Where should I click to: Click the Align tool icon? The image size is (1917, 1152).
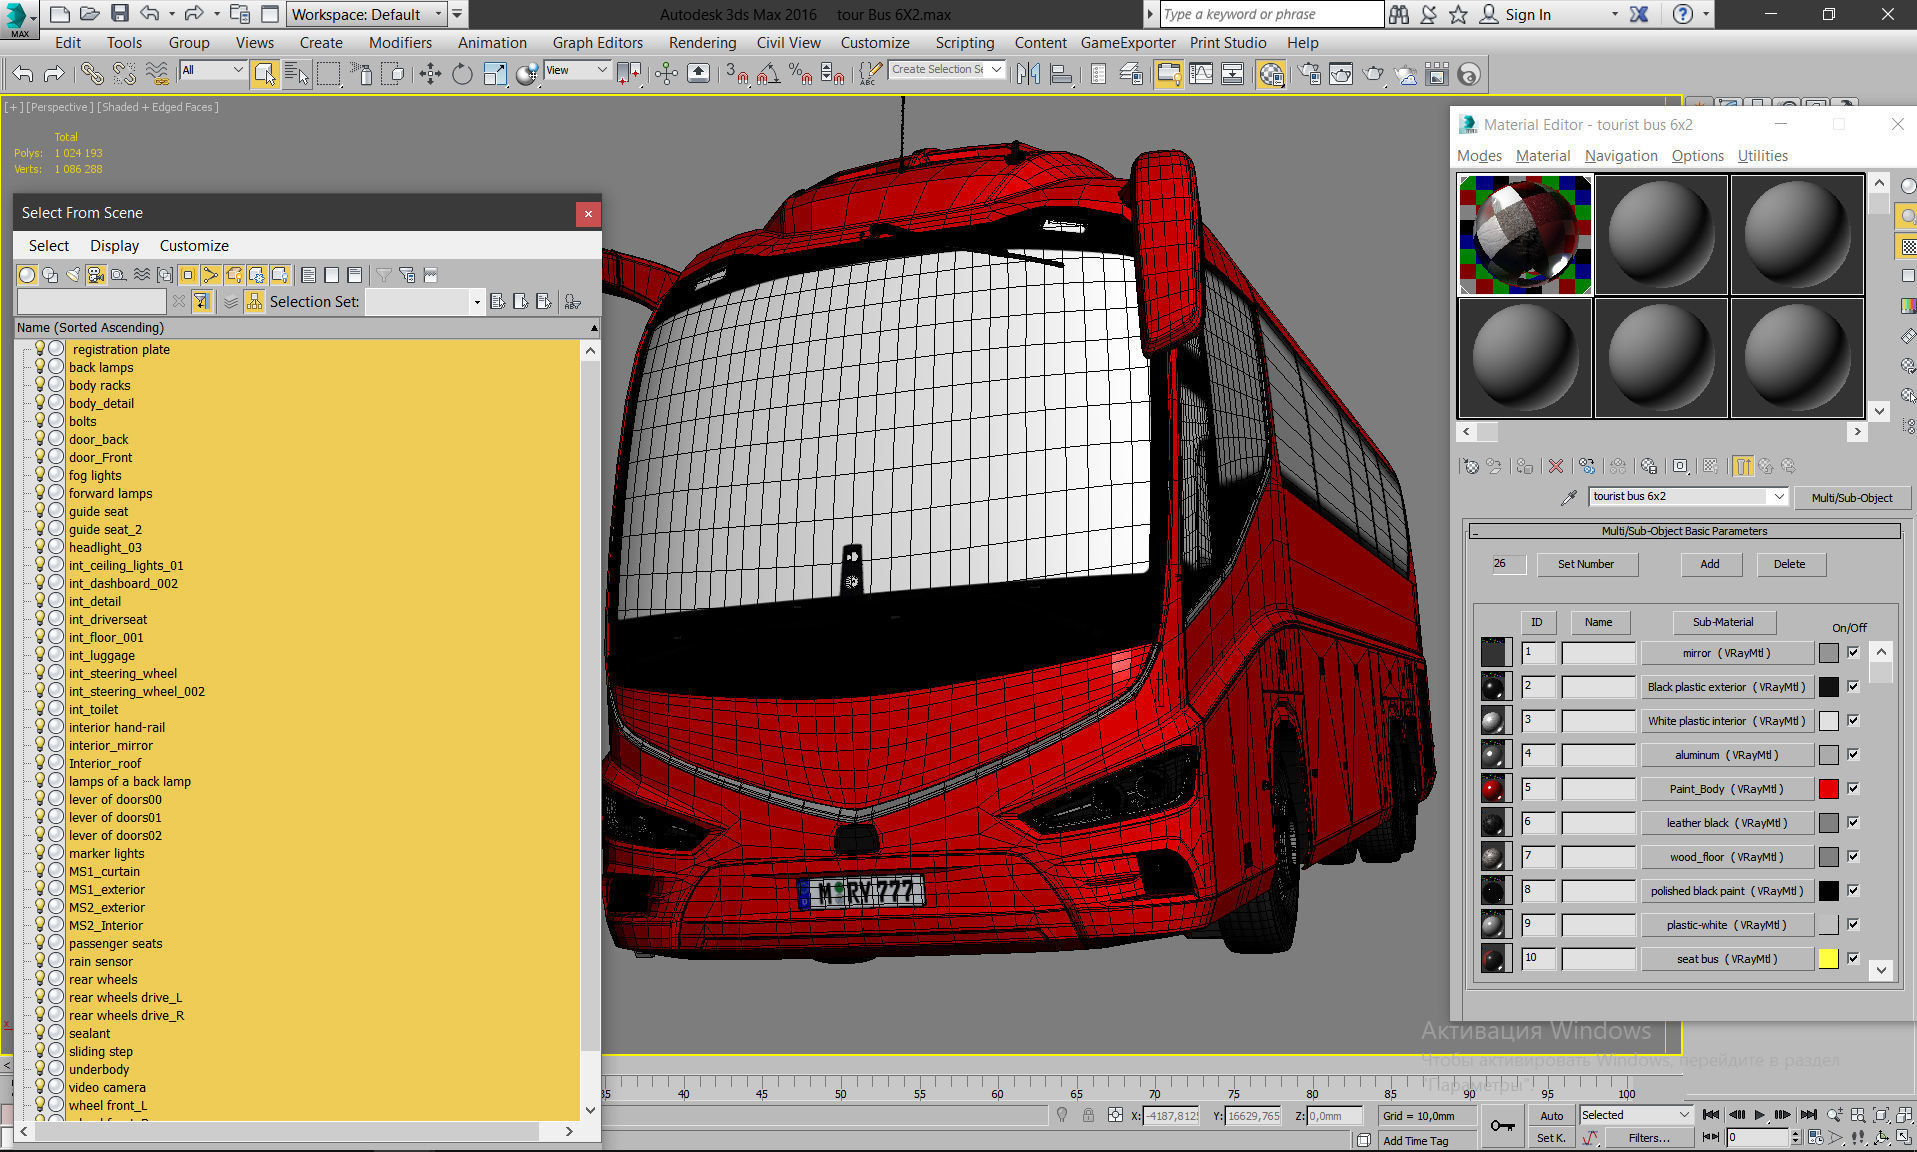(1061, 74)
